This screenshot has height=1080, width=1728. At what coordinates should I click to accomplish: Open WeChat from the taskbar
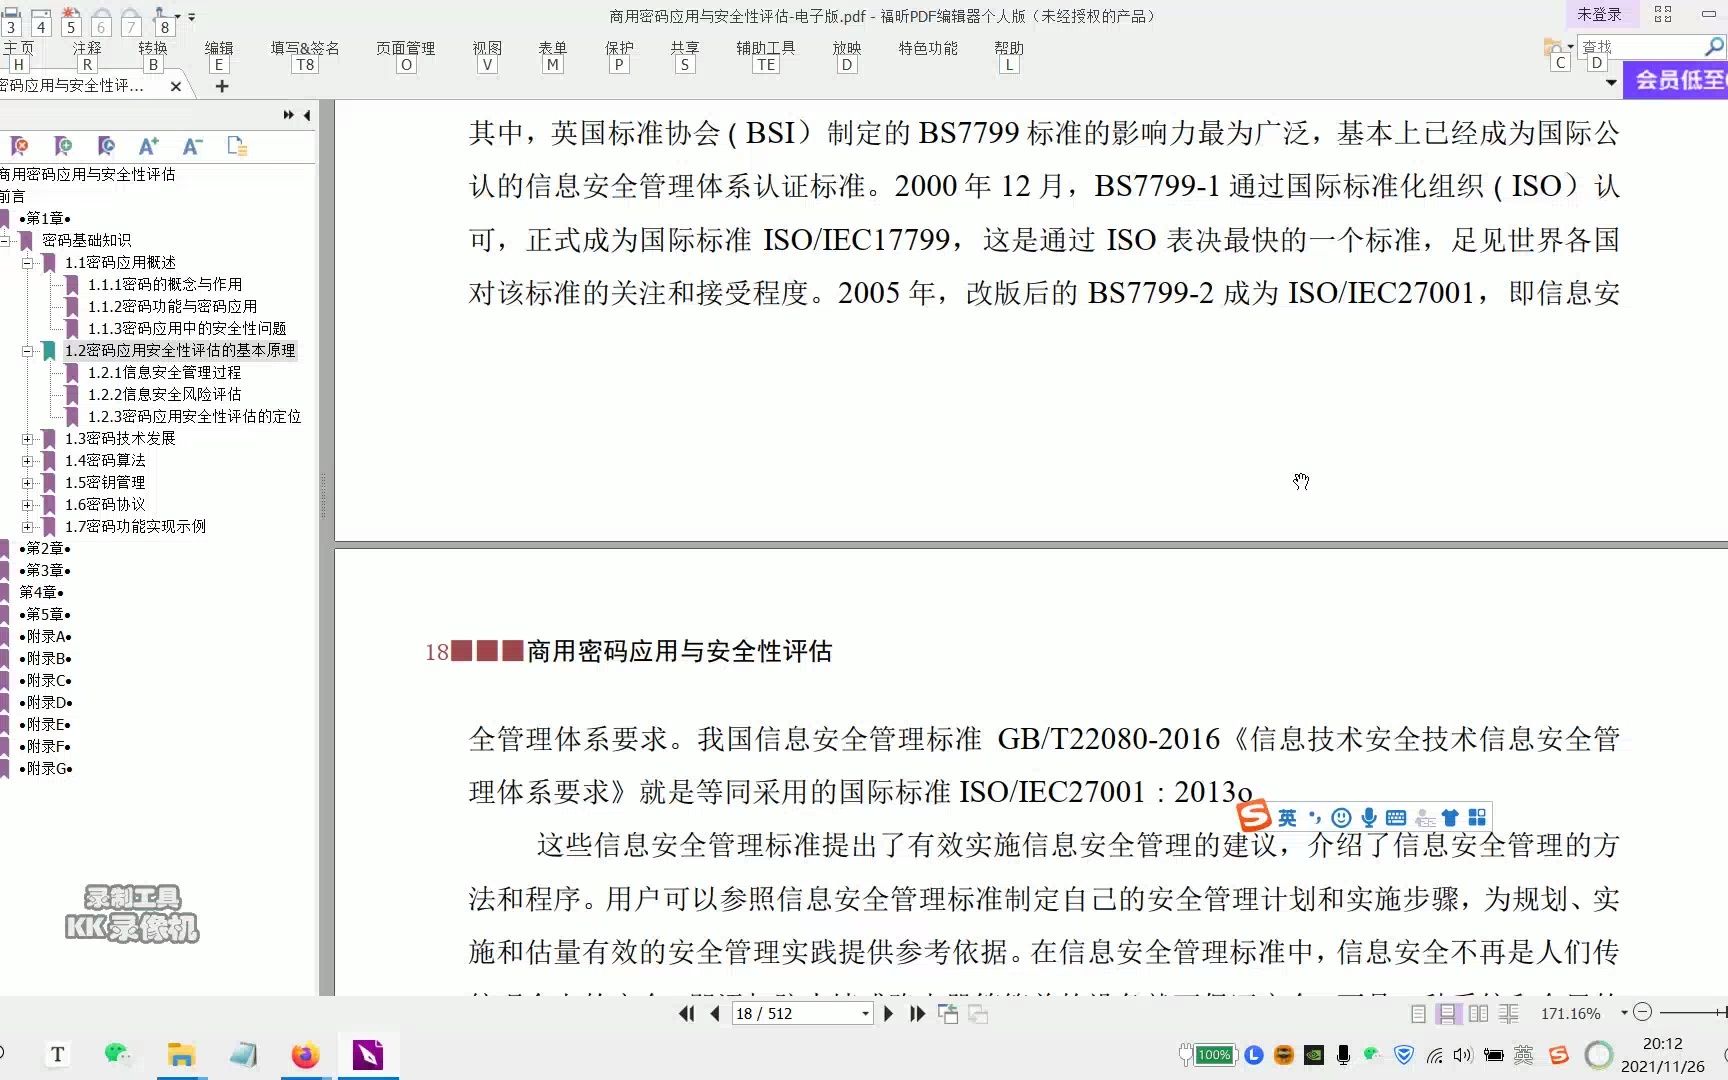tap(118, 1054)
